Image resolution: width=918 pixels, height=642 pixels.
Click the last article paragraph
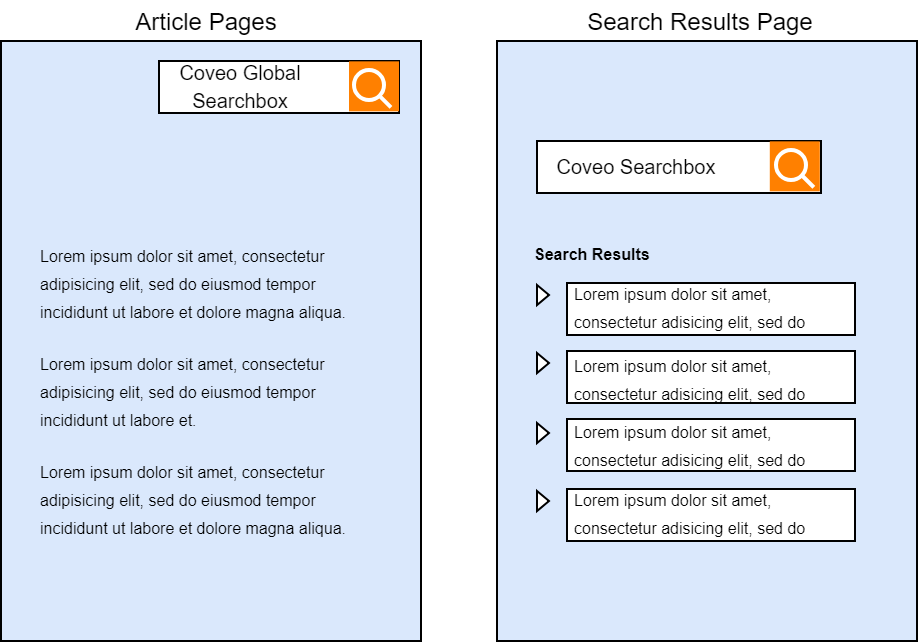coord(193,500)
